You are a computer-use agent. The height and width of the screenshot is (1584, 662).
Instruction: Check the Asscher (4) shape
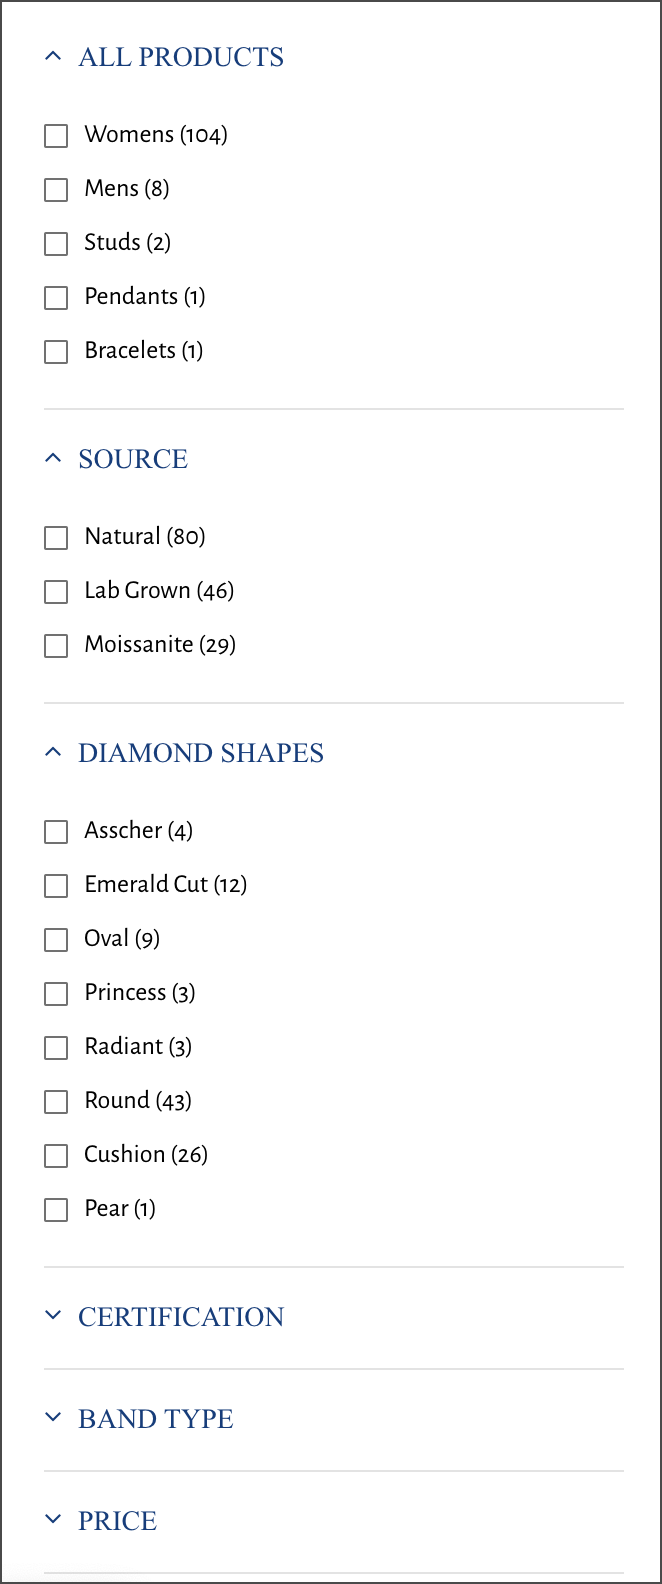tap(56, 831)
